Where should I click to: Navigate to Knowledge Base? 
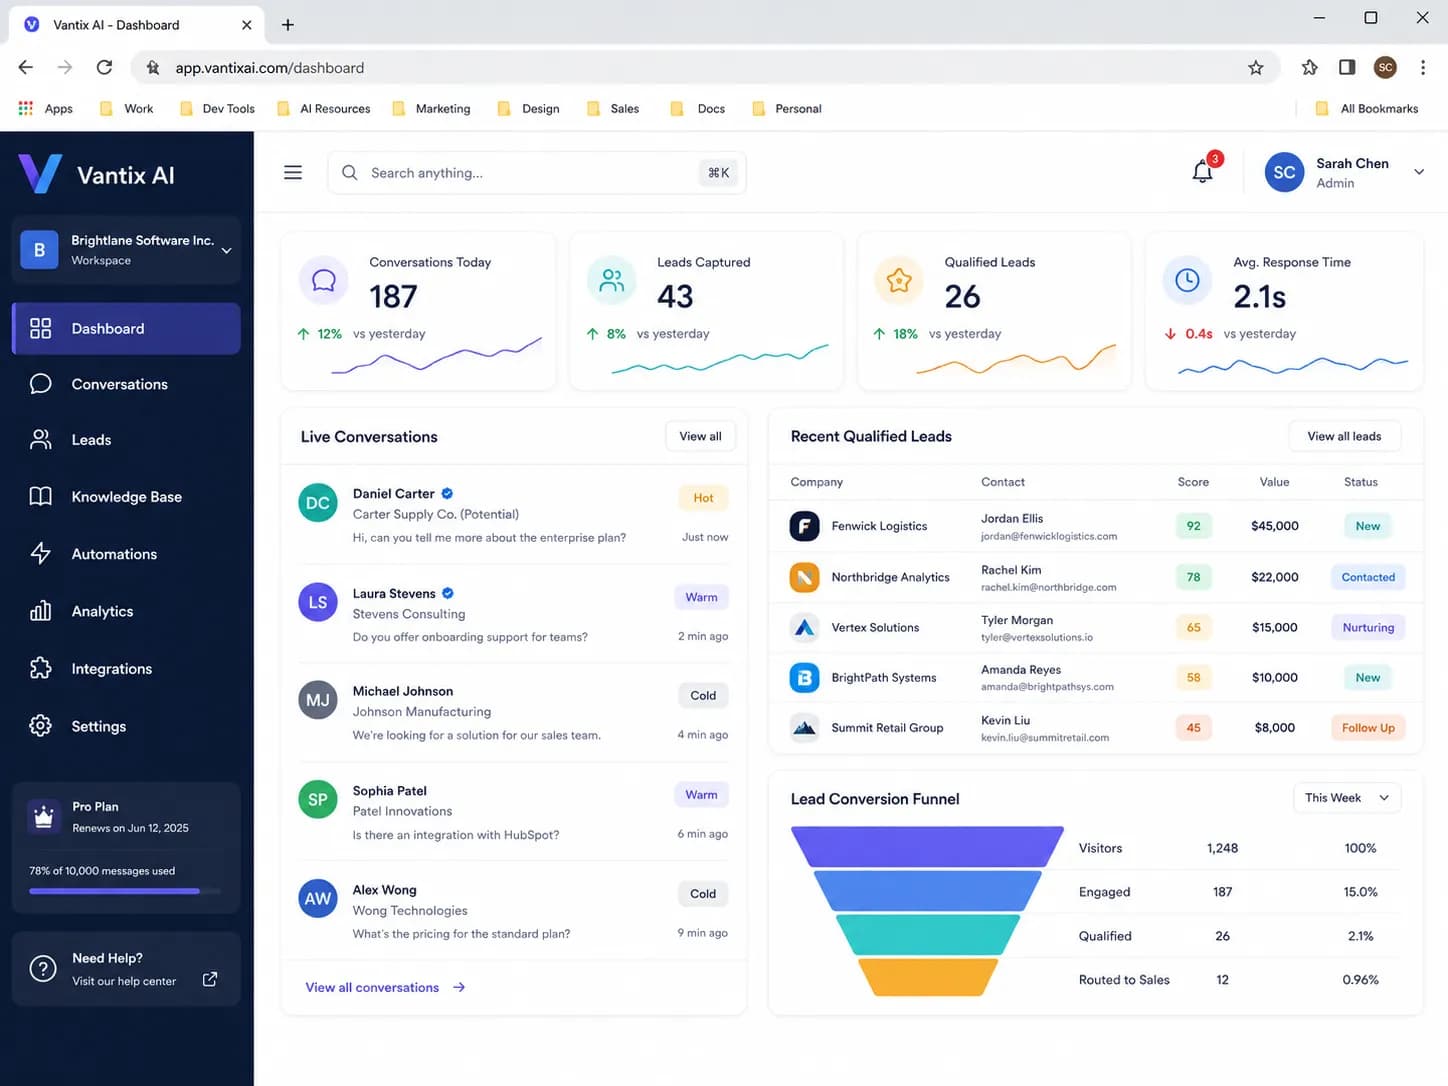tap(126, 497)
